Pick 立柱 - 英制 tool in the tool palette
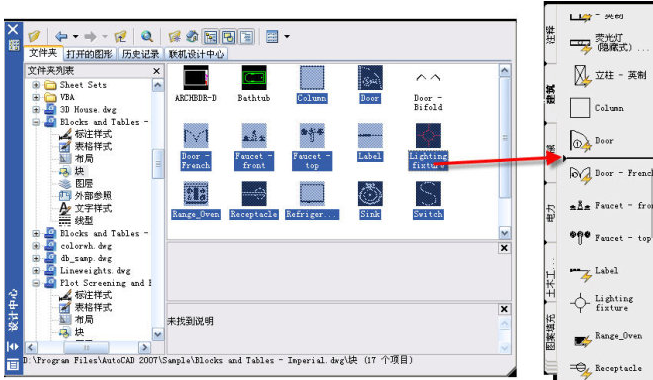653x380 pixels. (x=609, y=75)
